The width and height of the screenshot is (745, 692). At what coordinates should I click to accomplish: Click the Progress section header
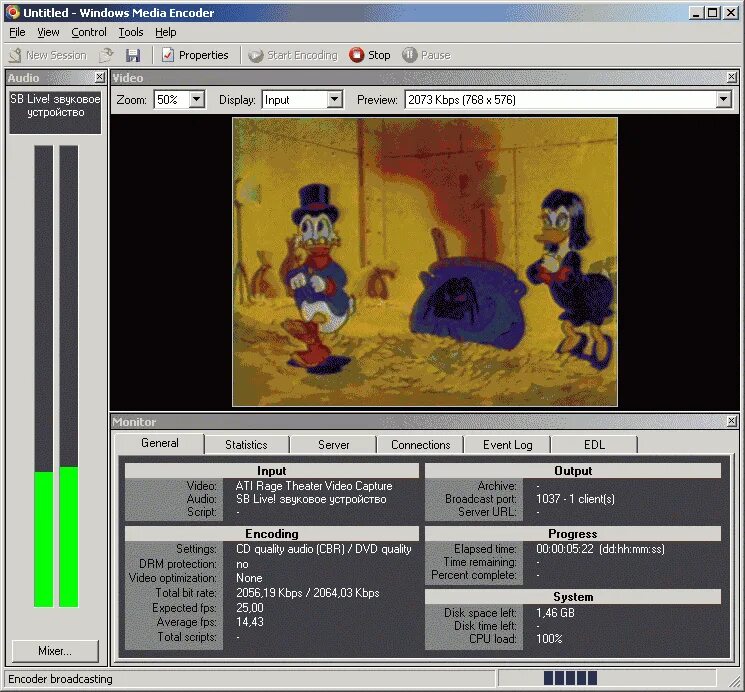click(573, 533)
